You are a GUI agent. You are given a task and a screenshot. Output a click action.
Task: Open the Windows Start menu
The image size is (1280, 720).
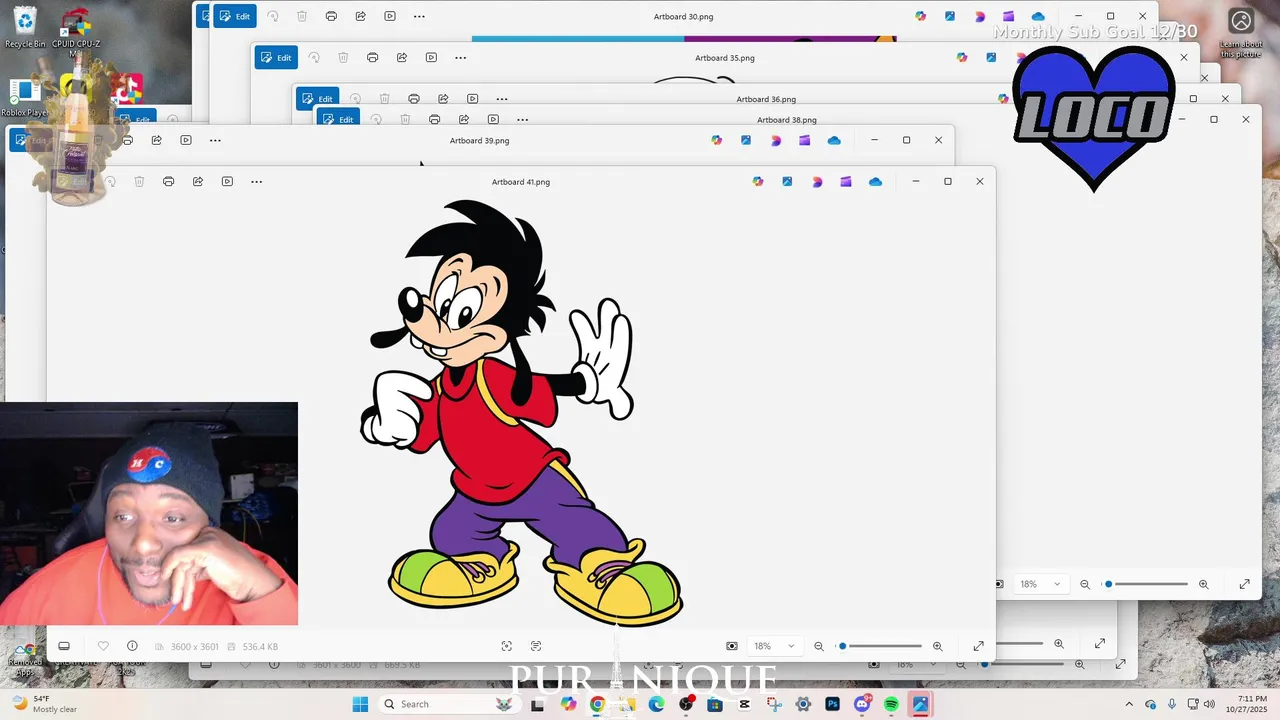360,704
